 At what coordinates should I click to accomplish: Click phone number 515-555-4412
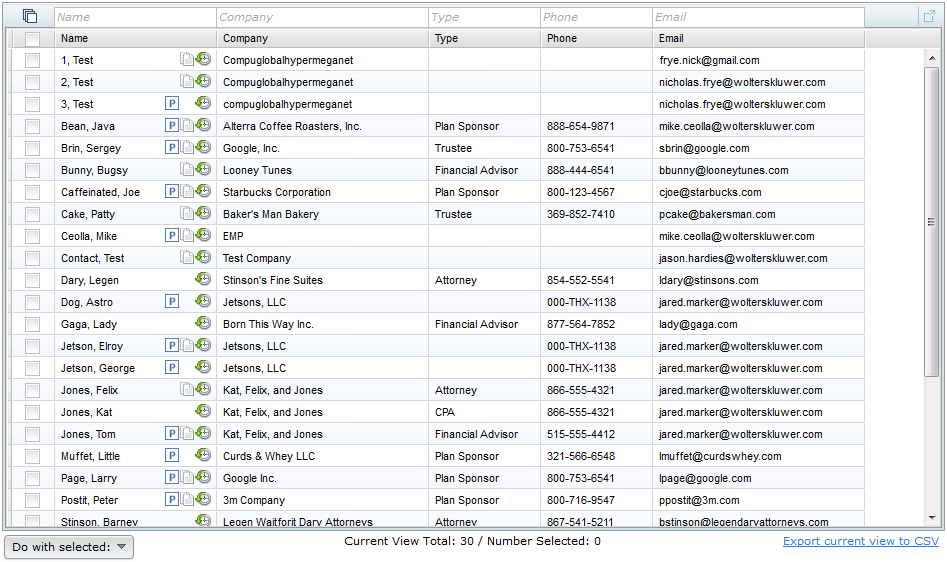(x=581, y=434)
